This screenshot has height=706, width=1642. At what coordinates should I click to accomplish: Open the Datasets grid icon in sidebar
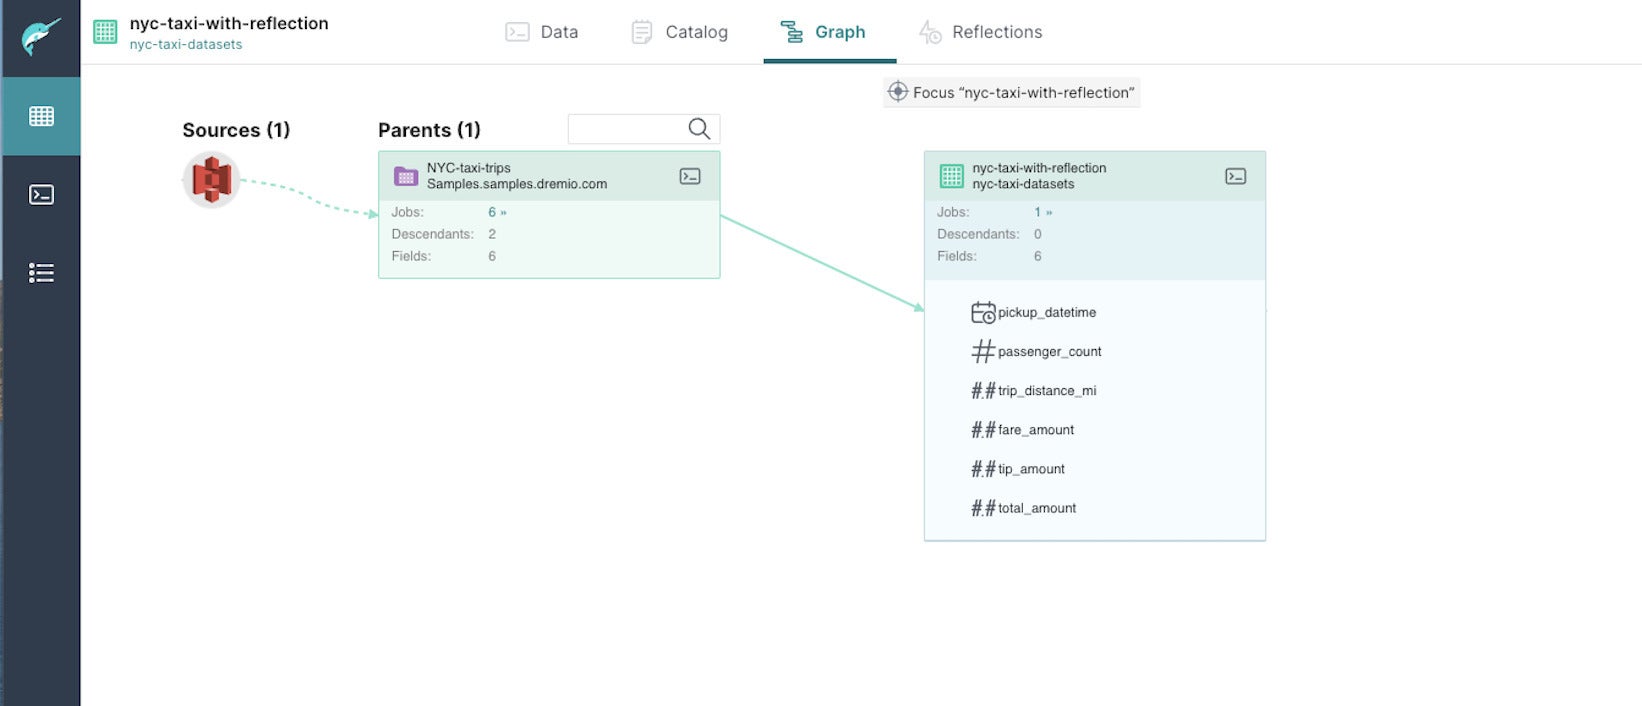(x=41, y=116)
